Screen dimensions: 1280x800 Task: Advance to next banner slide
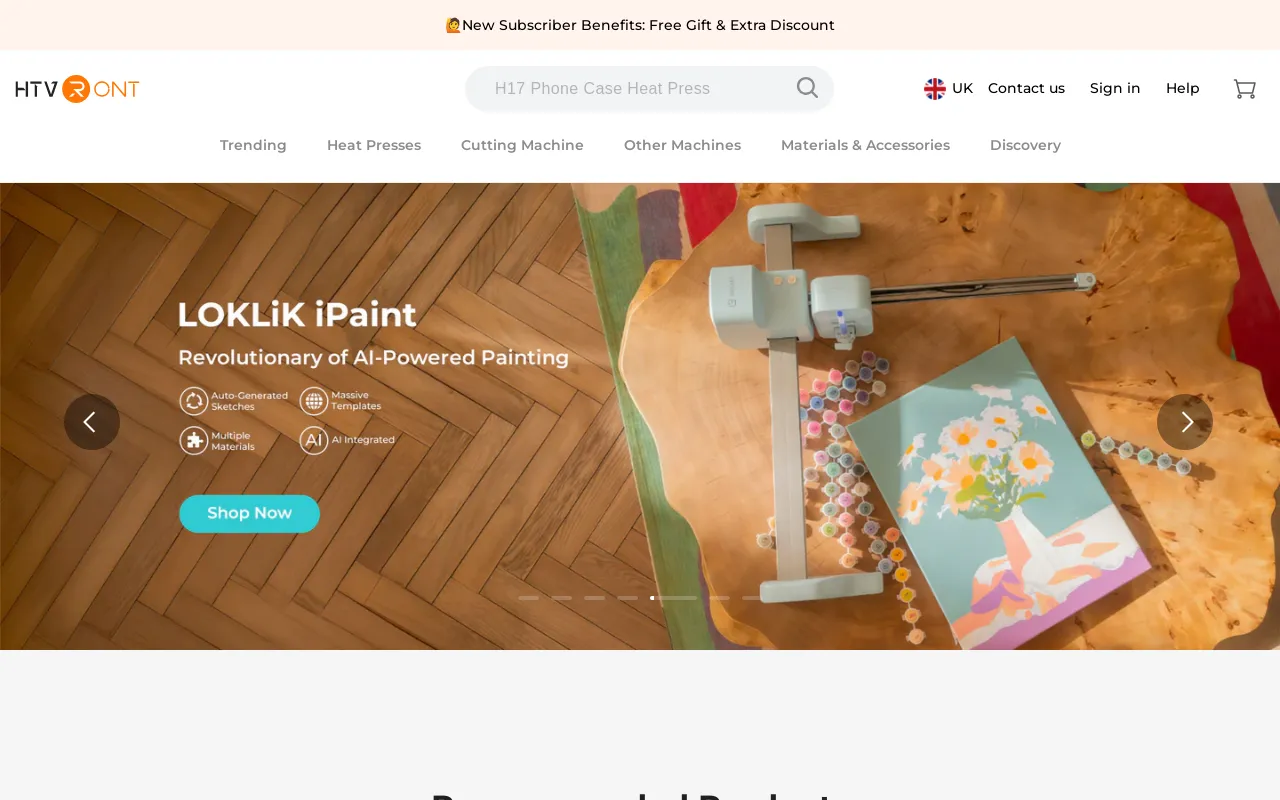click(x=1185, y=422)
